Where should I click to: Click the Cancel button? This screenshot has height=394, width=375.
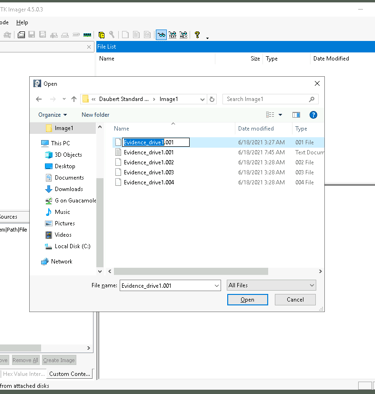point(295,300)
